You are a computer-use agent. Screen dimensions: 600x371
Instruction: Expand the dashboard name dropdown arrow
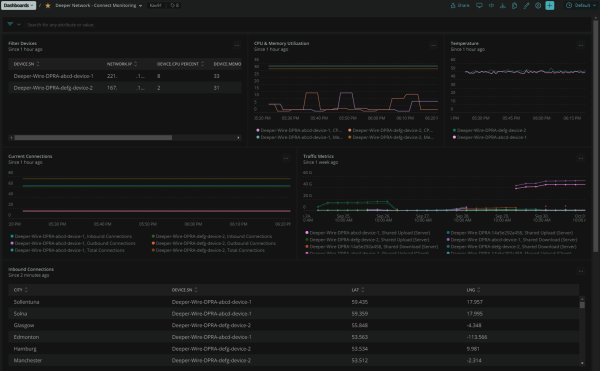click(140, 6)
